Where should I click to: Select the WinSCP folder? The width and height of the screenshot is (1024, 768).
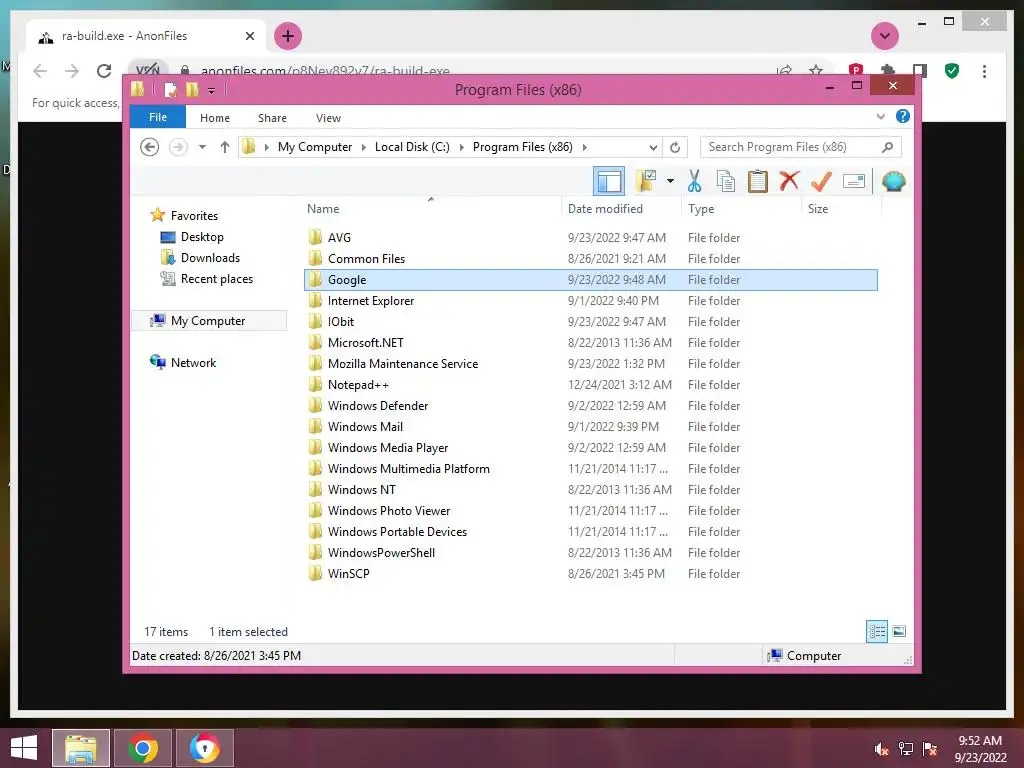[x=348, y=573]
